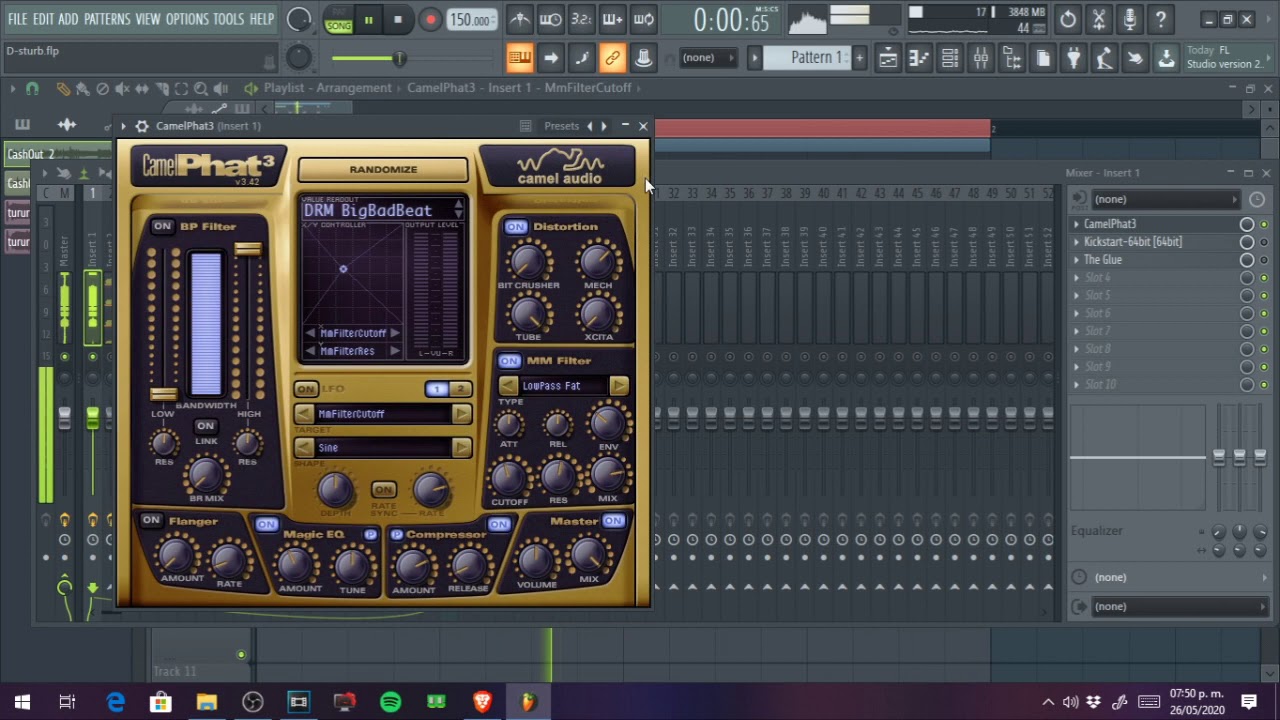The image size is (1280, 720).
Task: Open the Channel rack view icon
Action: coord(950,59)
